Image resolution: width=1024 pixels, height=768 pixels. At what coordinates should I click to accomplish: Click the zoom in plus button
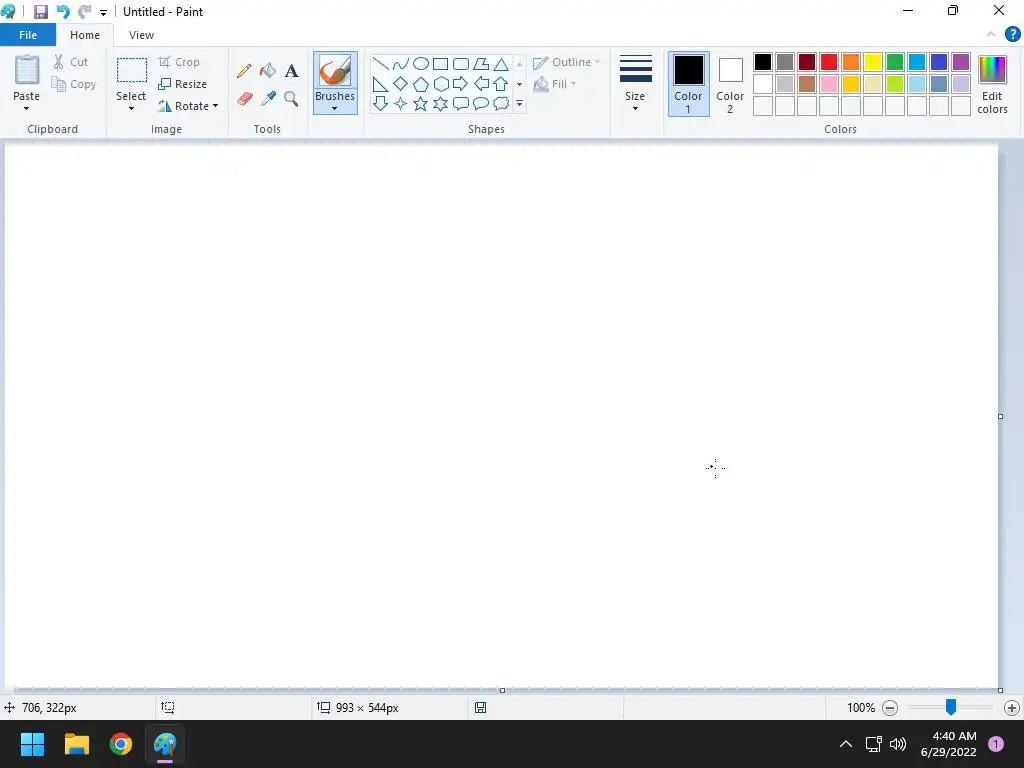pos(1012,707)
